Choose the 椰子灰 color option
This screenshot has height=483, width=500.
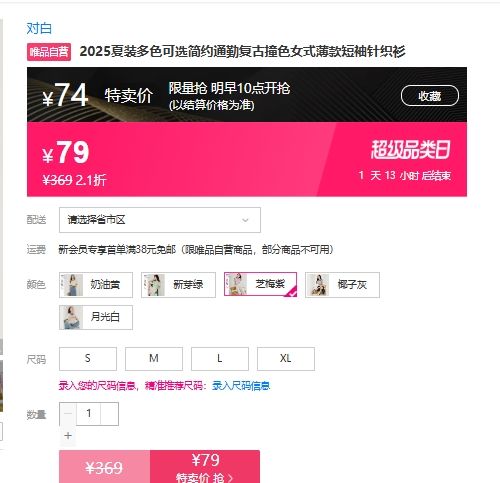pyautogui.click(x=342, y=285)
